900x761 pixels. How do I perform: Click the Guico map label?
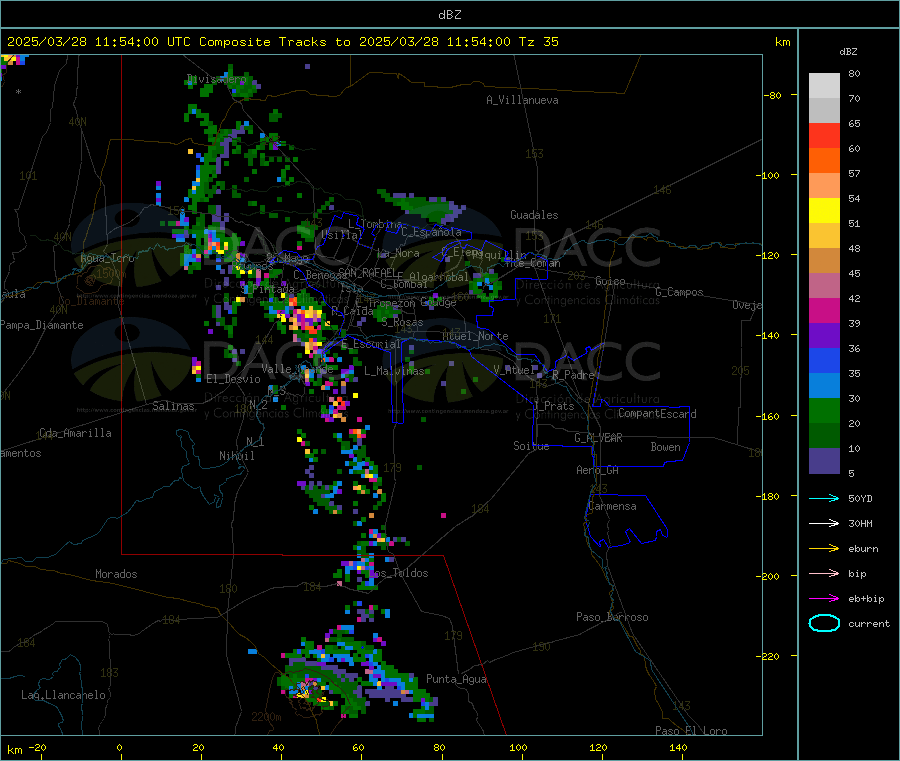point(610,281)
